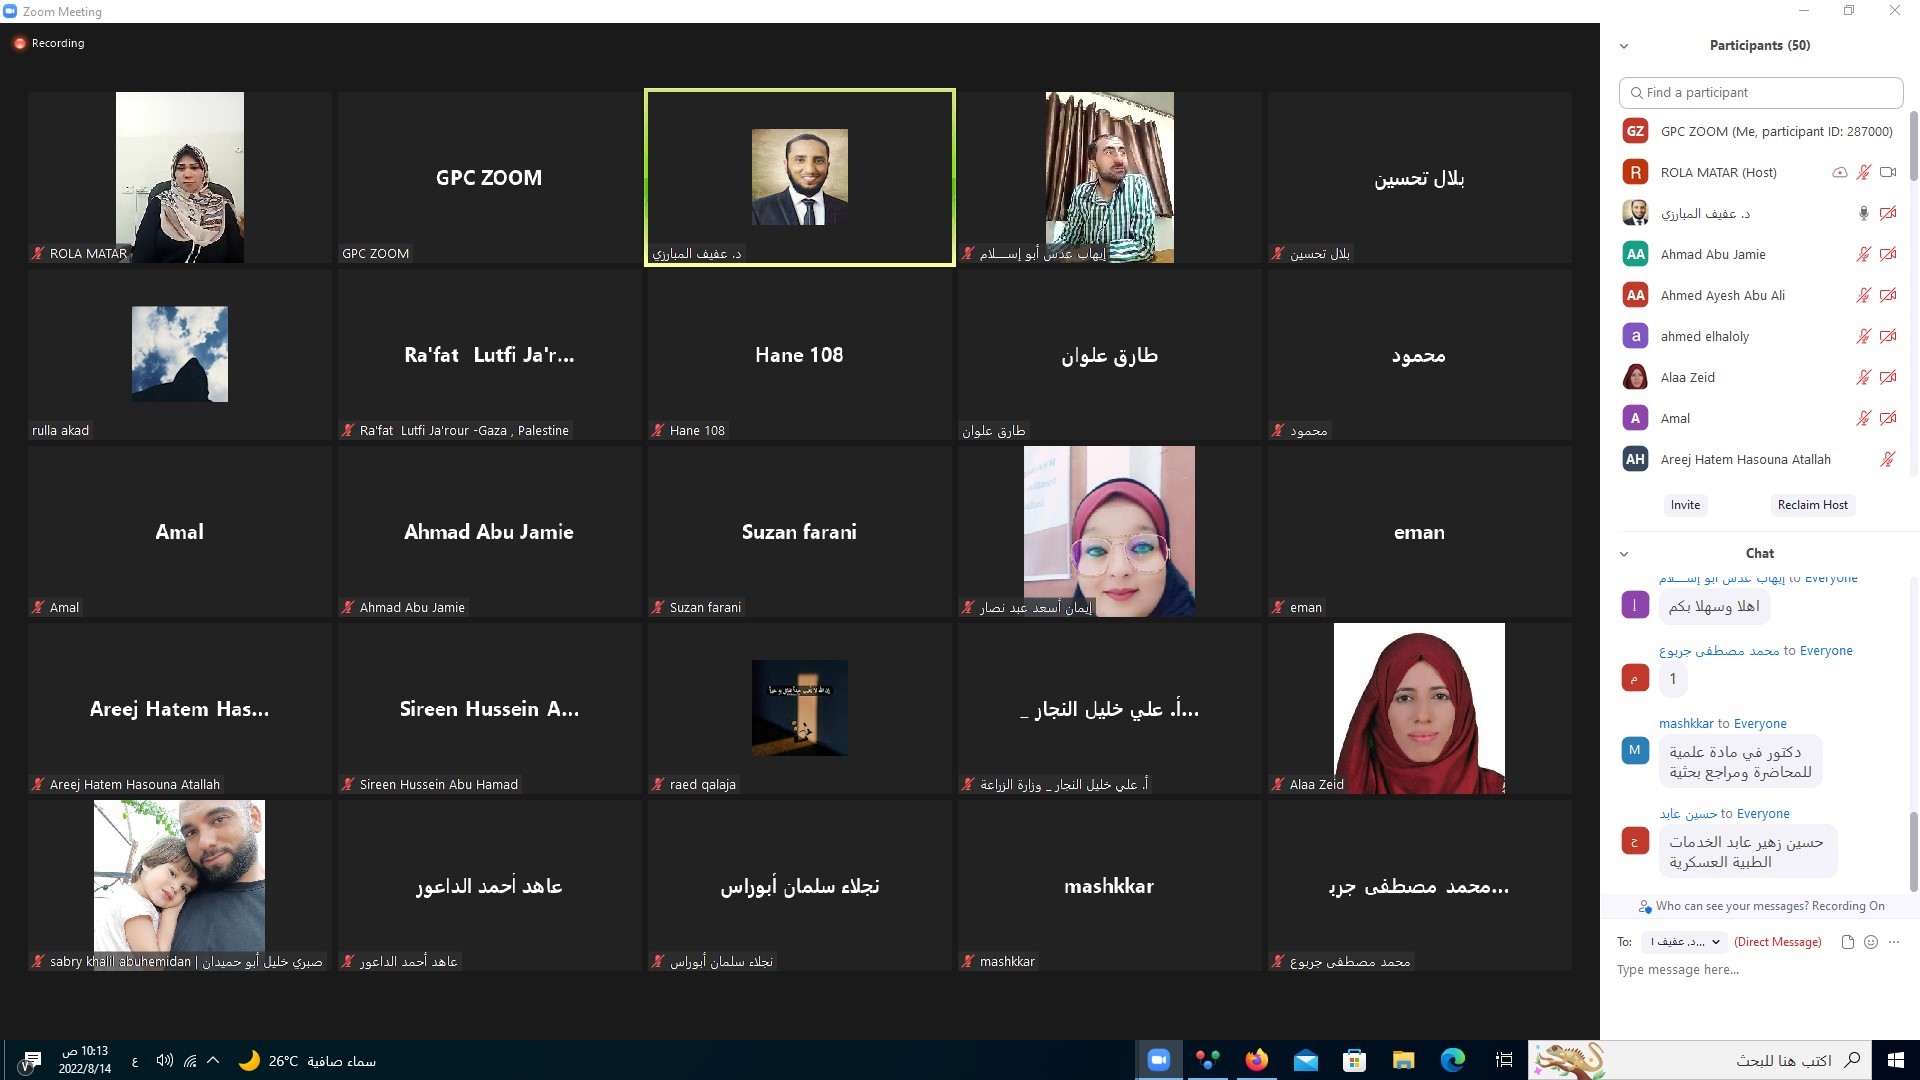The width and height of the screenshot is (1920, 1080).
Task: Open chat more options (three dots)
Action: coord(1894,942)
